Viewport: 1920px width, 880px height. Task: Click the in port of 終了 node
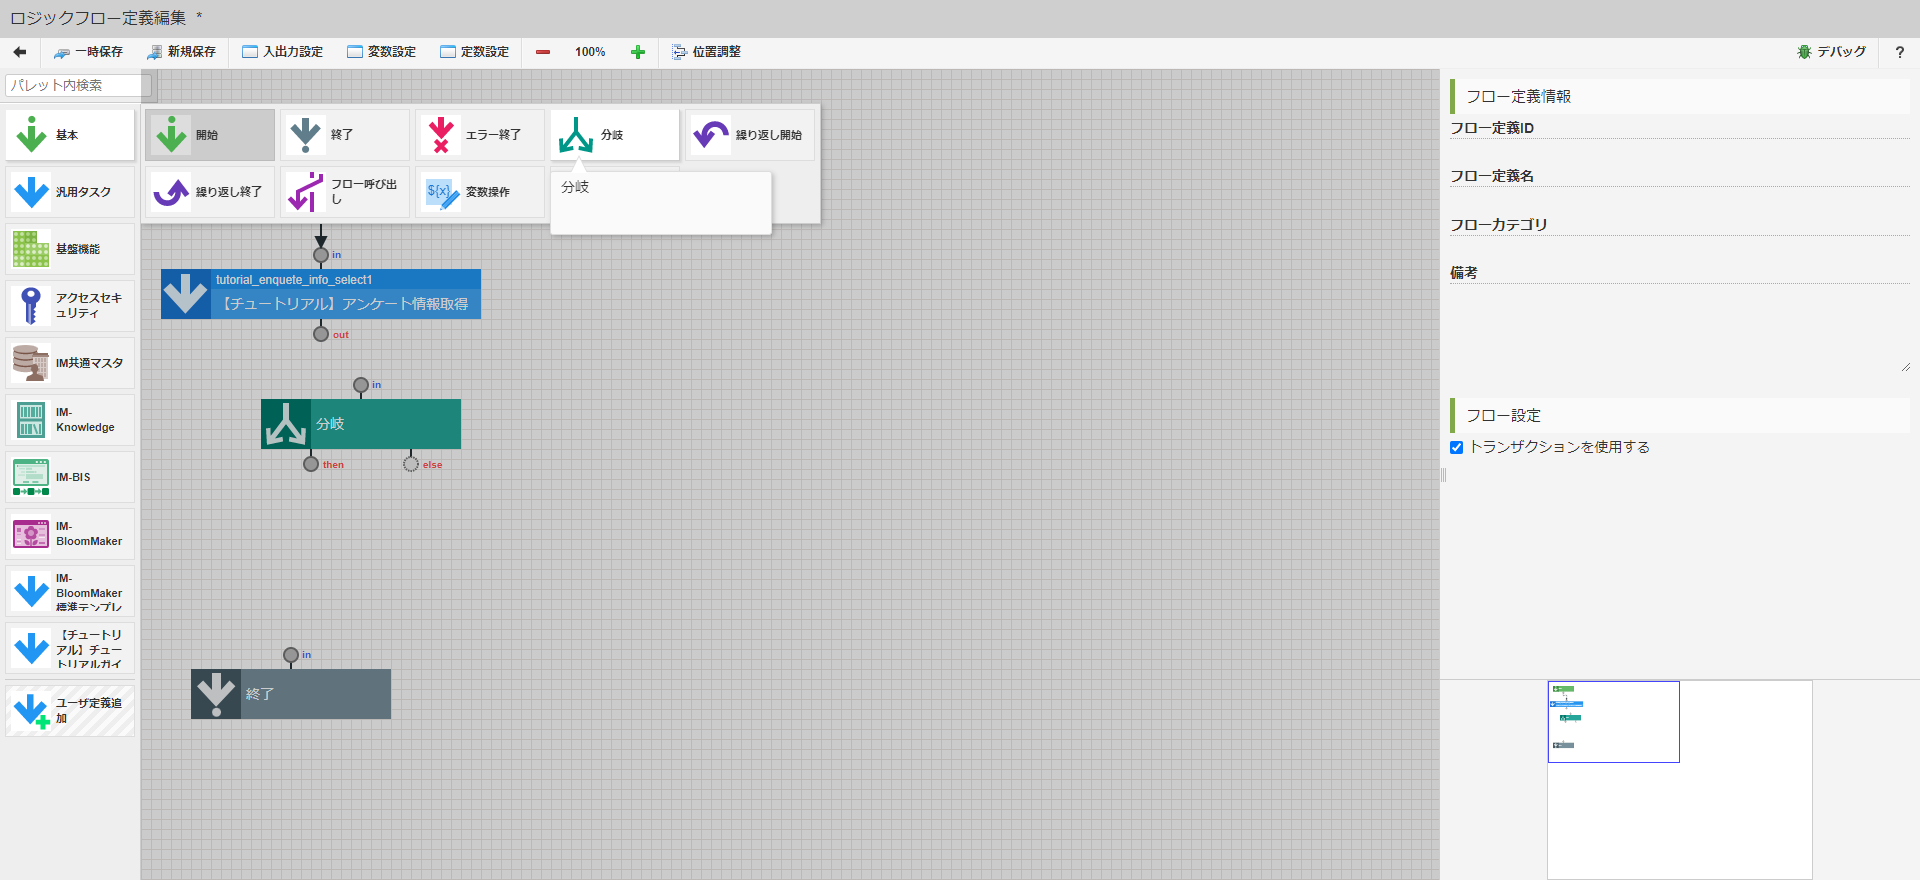pyautogui.click(x=291, y=655)
